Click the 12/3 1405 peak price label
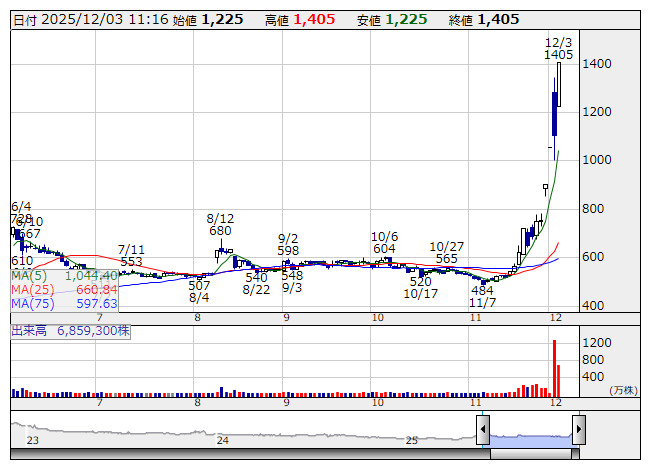 [558, 49]
